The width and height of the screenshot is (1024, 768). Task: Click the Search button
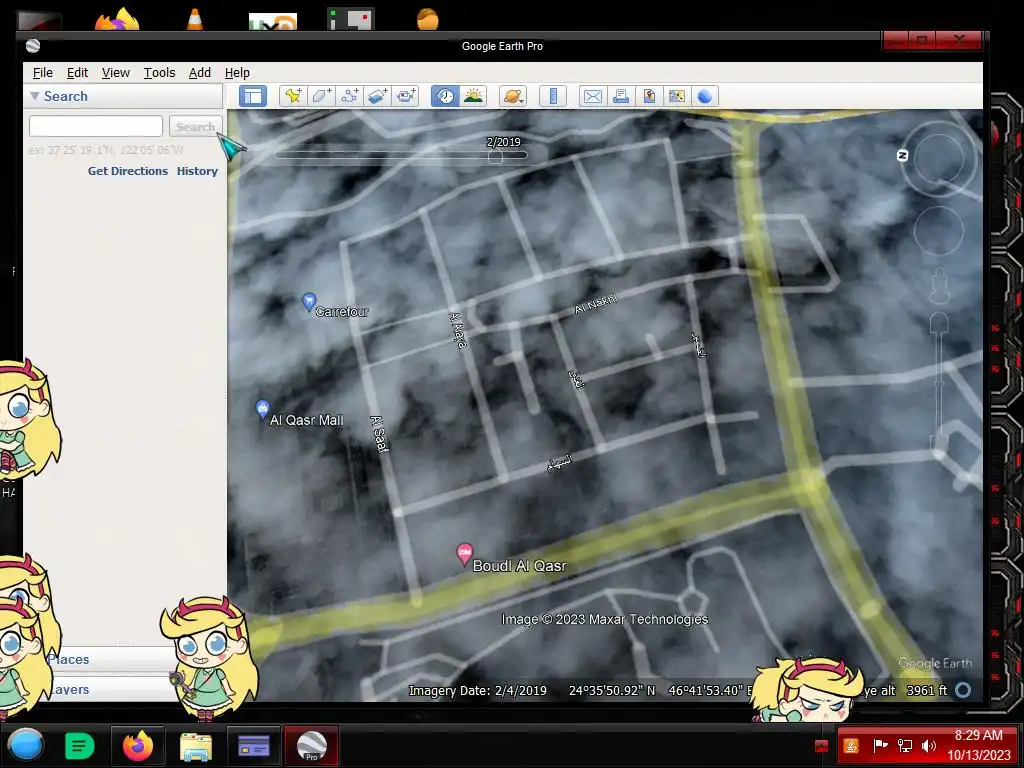pos(195,126)
